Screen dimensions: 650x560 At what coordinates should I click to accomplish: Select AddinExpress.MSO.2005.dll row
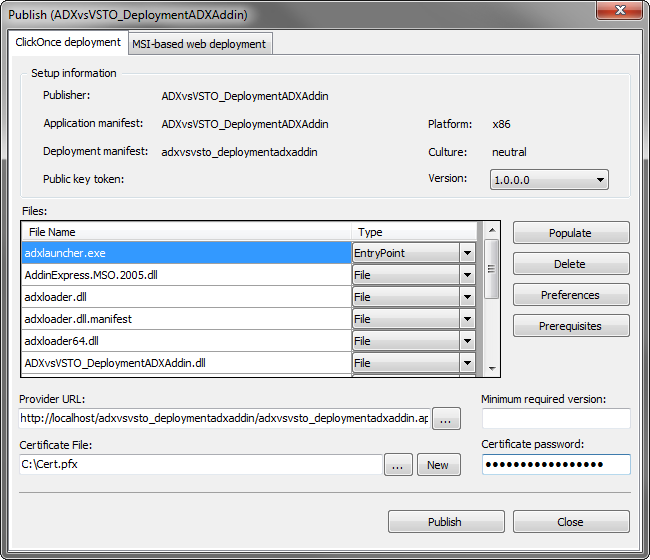pyautogui.click(x=187, y=275)
